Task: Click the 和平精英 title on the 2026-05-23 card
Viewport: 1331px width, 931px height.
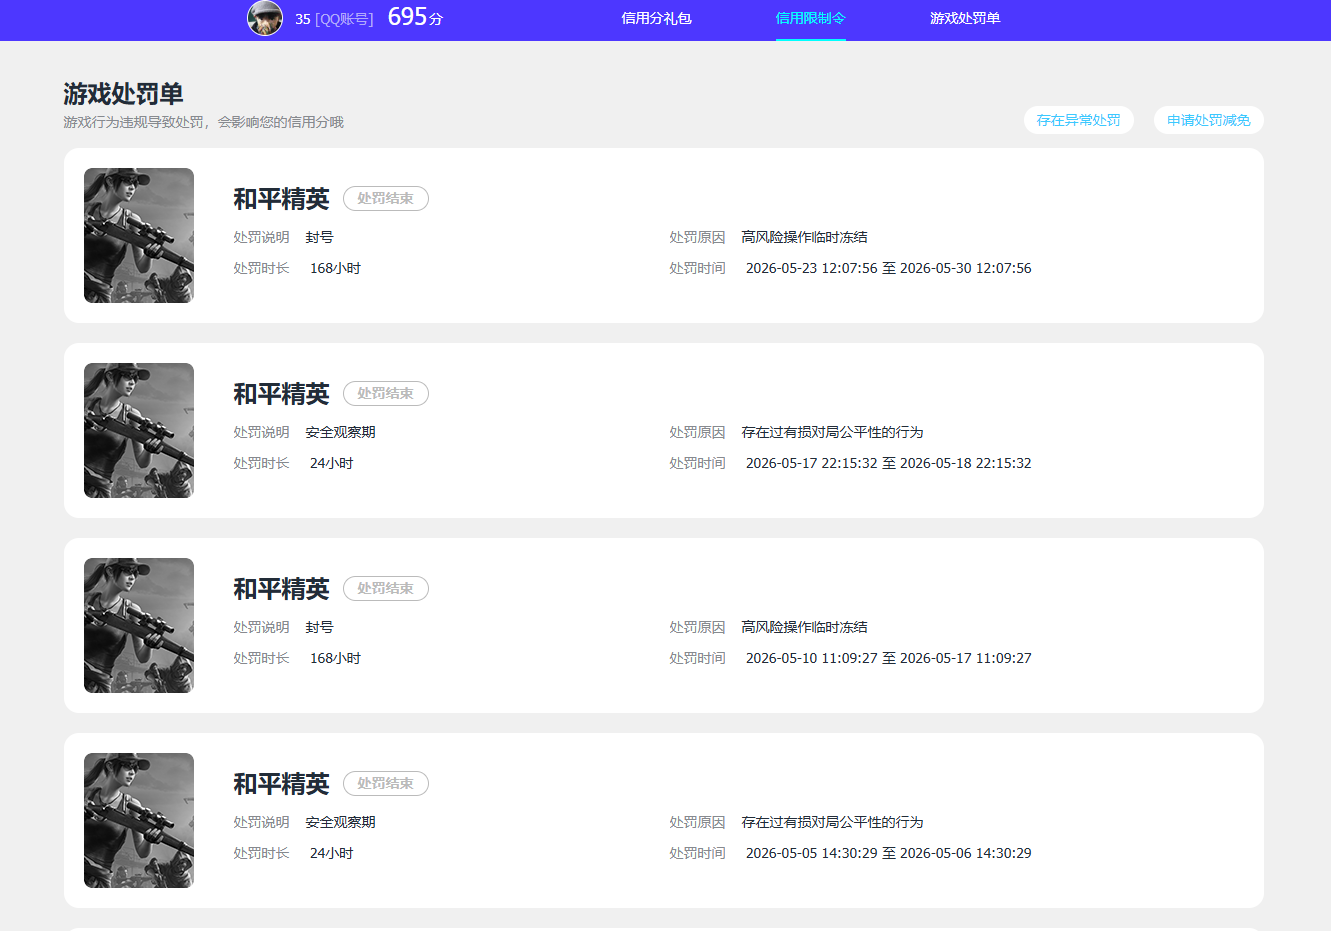Action: point(281,199)
